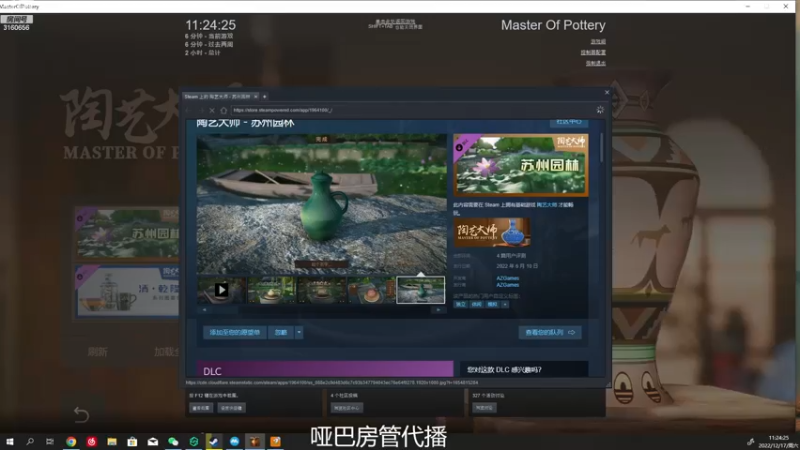Expand the Ignore options dropdown arrow
This screenshot has width=800, height=450.
point(299,333)
